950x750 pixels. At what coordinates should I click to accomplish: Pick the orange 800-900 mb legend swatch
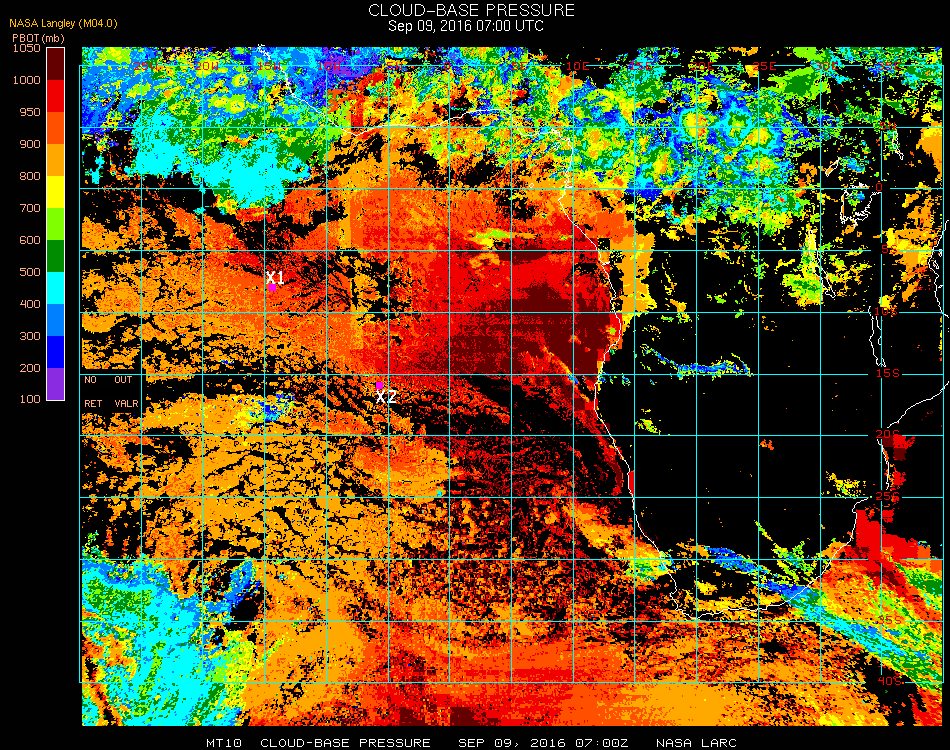[56, 160]
